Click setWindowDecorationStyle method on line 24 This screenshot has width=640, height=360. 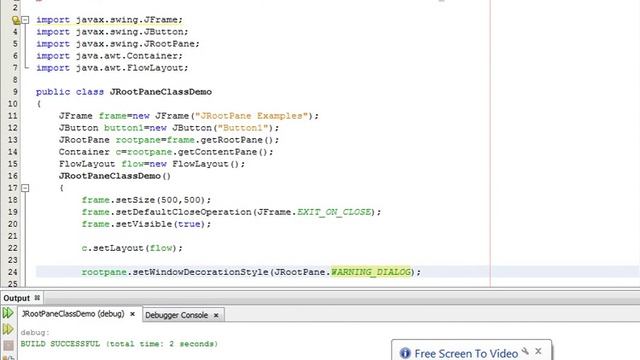coord(200,272)
